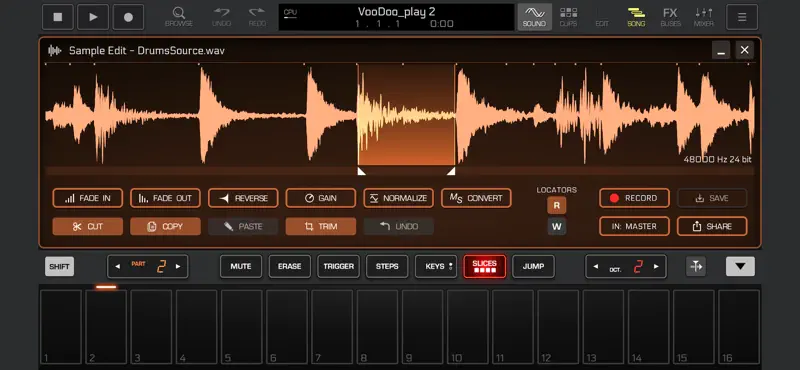Screen dimensions: 800x370
Task: Tap pad 13
Action: (x=604, y=327)
